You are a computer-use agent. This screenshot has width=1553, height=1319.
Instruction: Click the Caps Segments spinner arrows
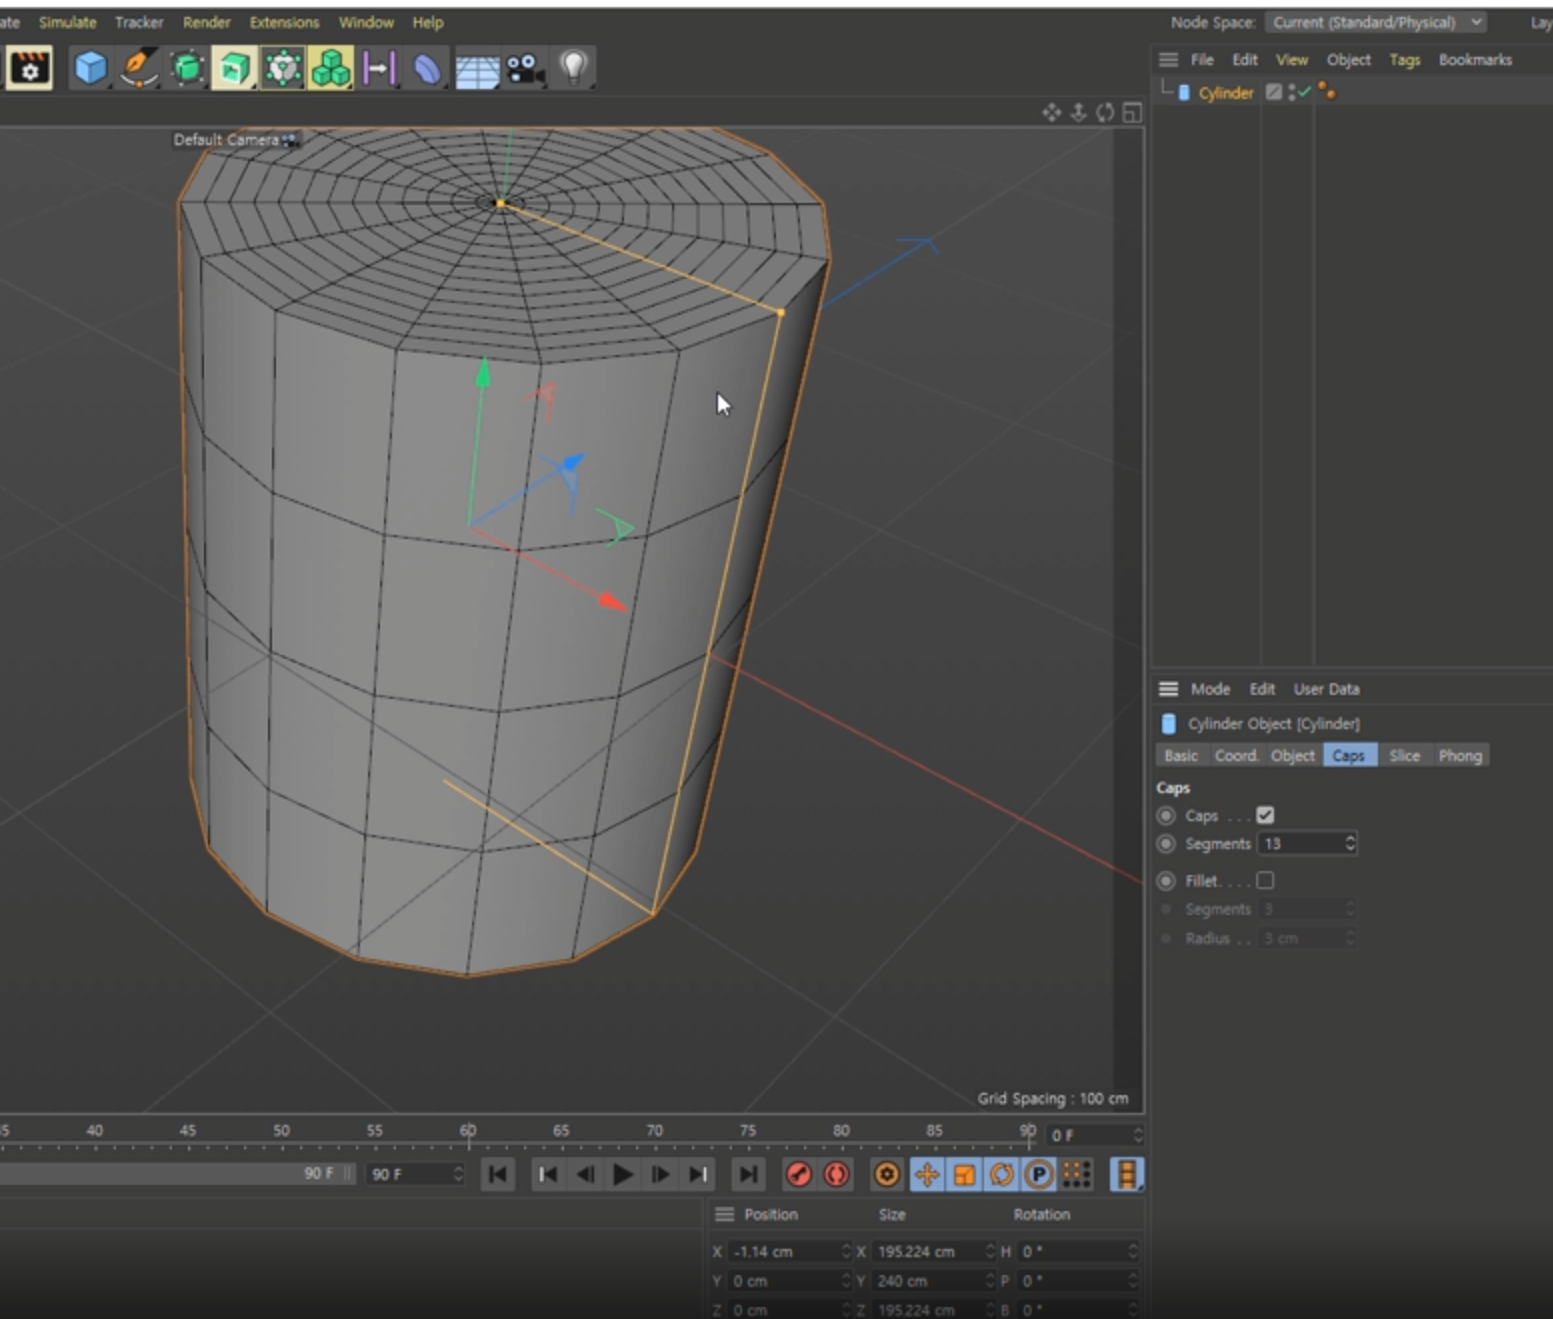point(1350,844)
